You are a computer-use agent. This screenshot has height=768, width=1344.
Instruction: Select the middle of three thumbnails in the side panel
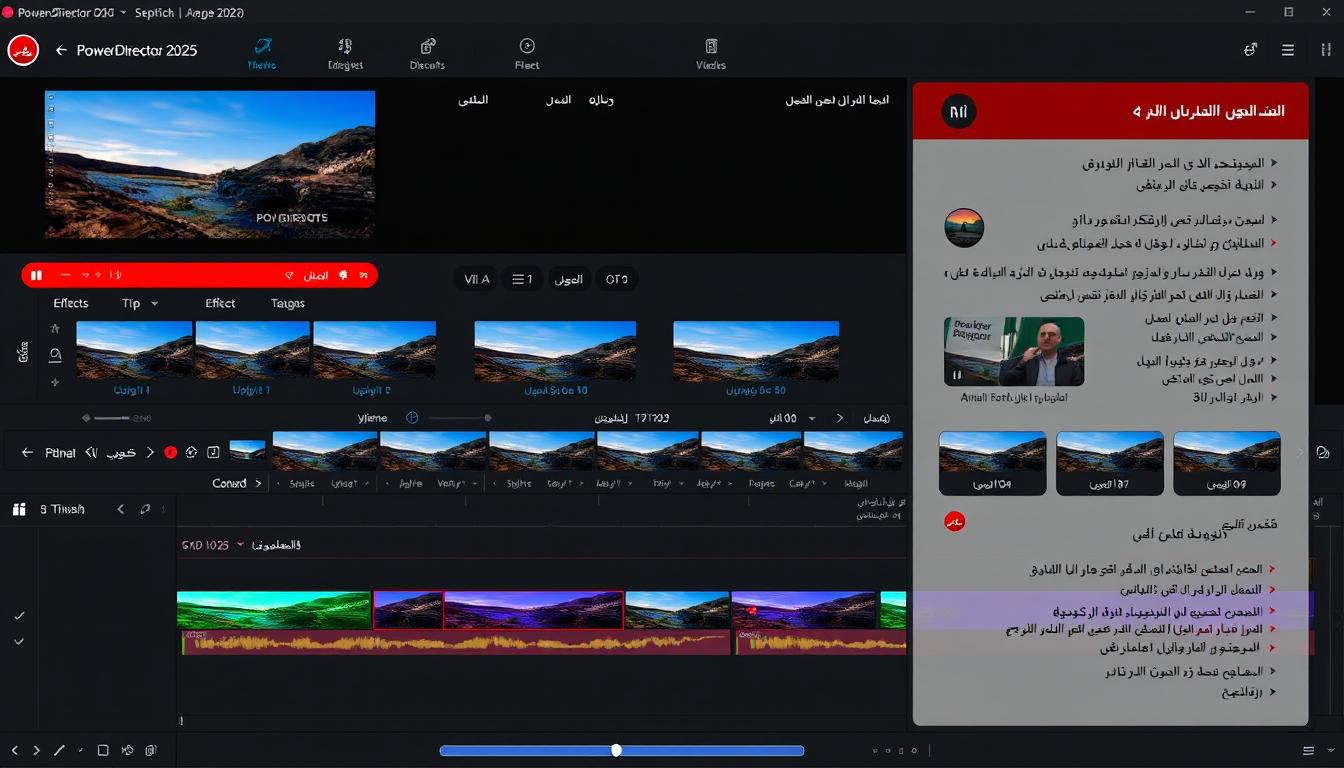click(1109, 463)
